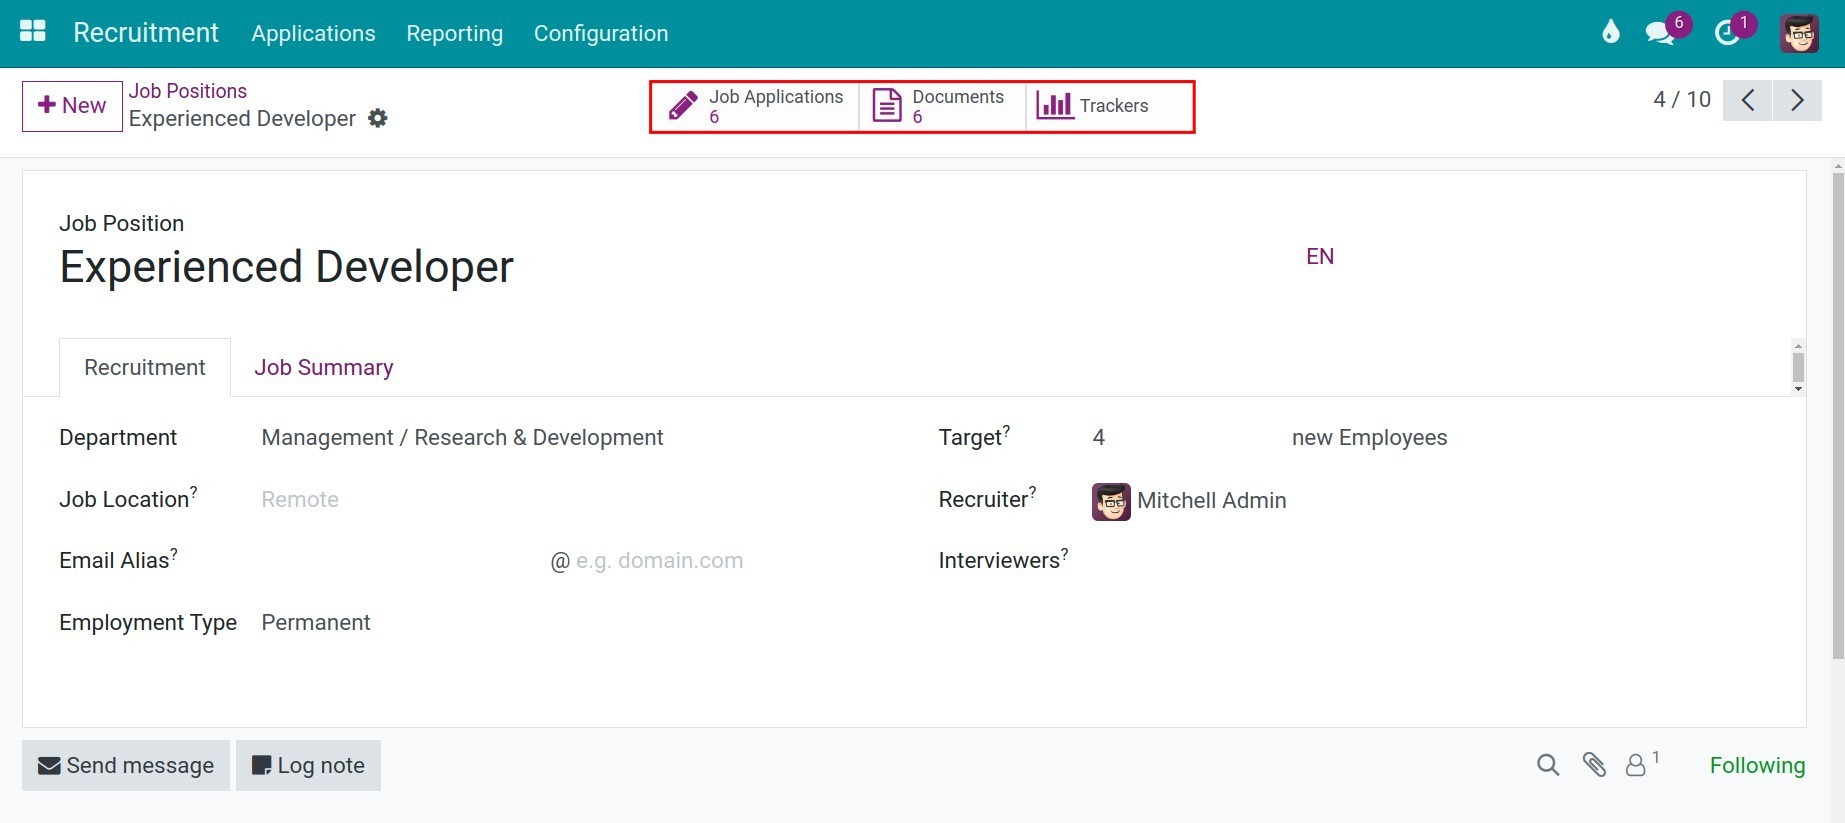
Task: Expand the Configuration menu
Action: click(x=600, y=33)
